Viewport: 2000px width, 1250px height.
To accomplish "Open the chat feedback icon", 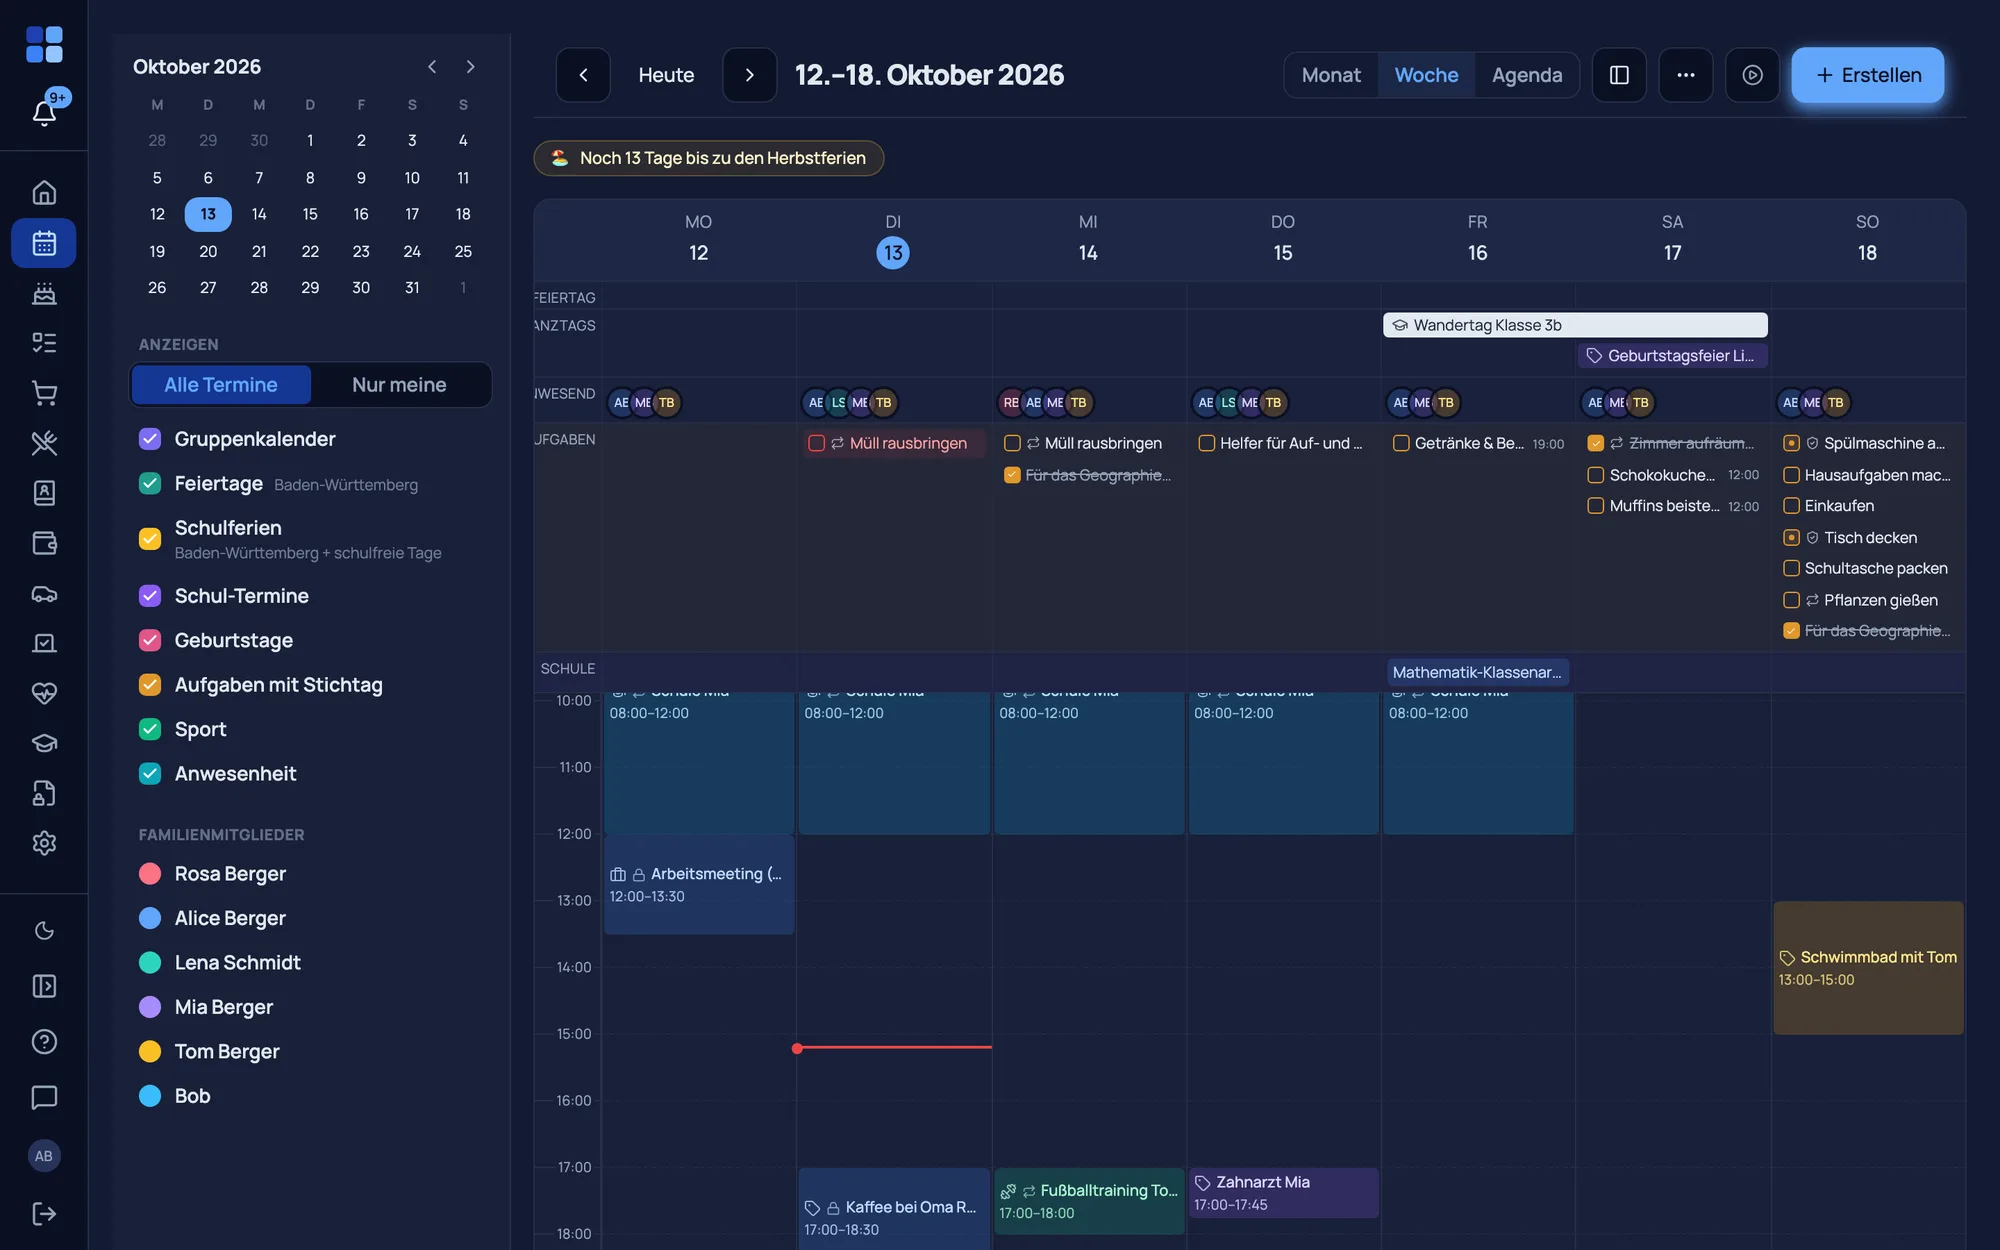I will (44, 1097).
